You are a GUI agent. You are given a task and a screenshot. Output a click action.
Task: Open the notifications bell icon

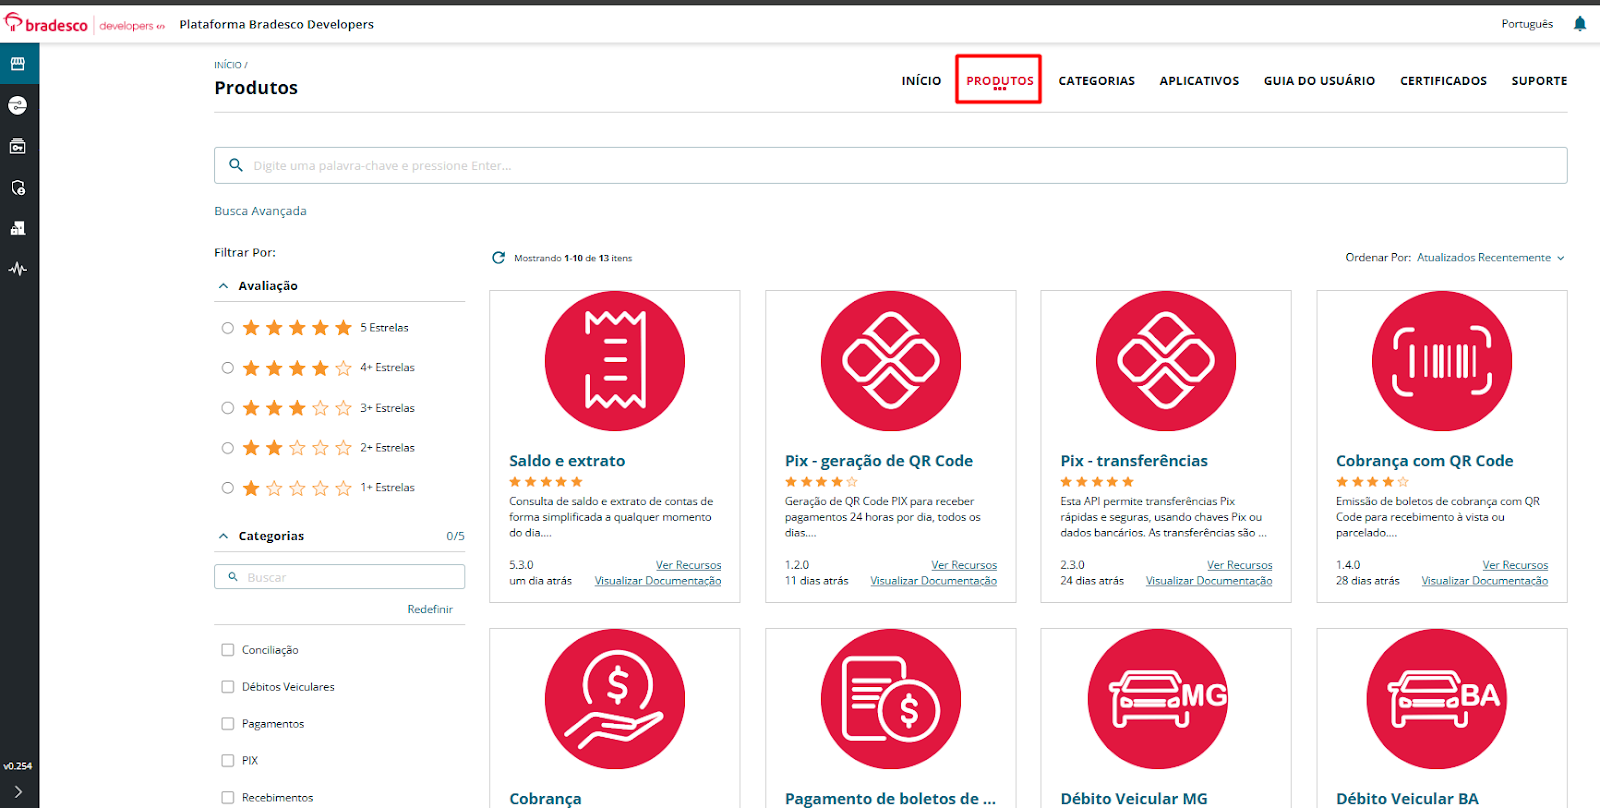(x=1580, y=24)
